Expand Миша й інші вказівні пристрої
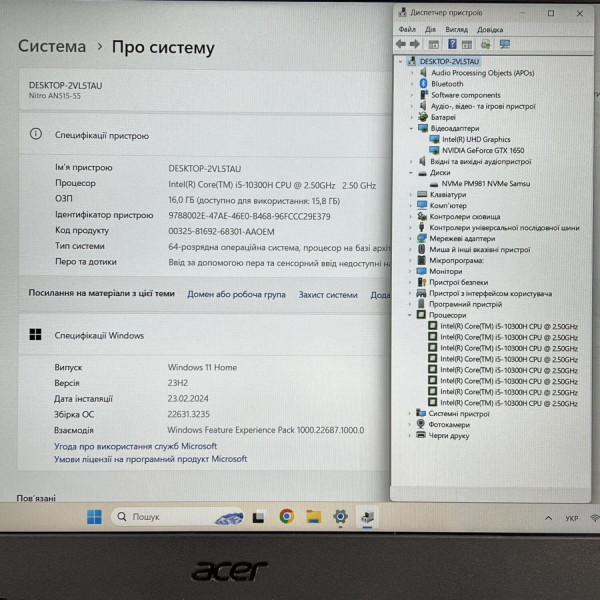This screenshot has width=600, height=600. point(411,249)
